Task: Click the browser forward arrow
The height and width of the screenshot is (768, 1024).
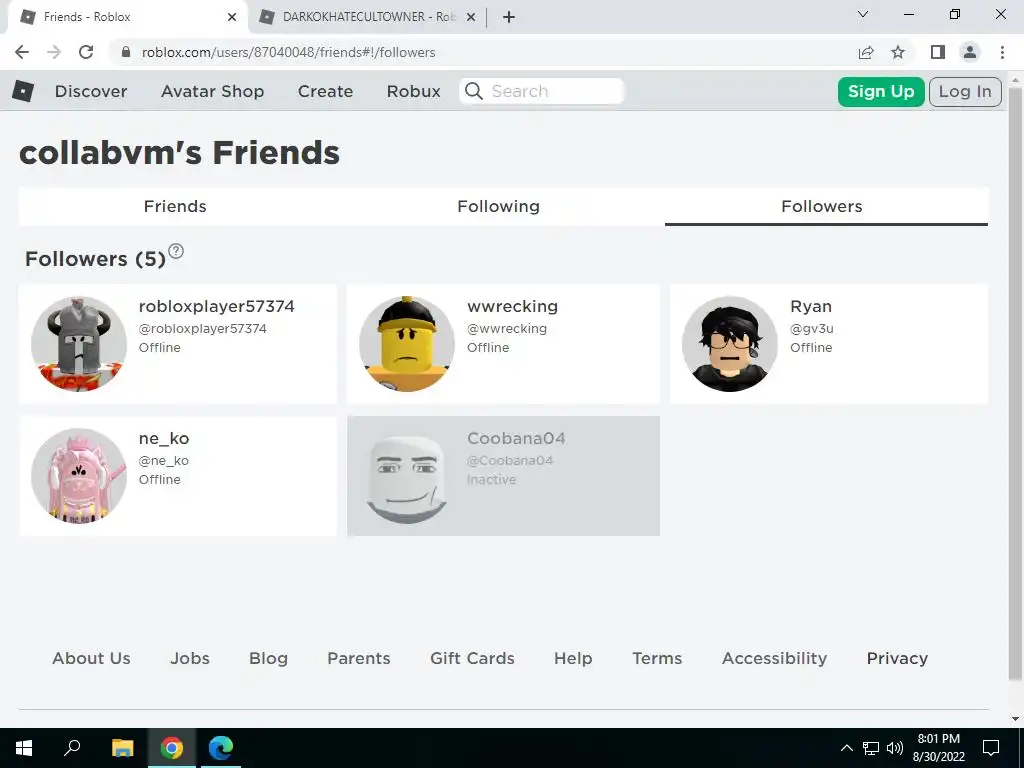Action: pyautogui.click(x=54, y=52)
